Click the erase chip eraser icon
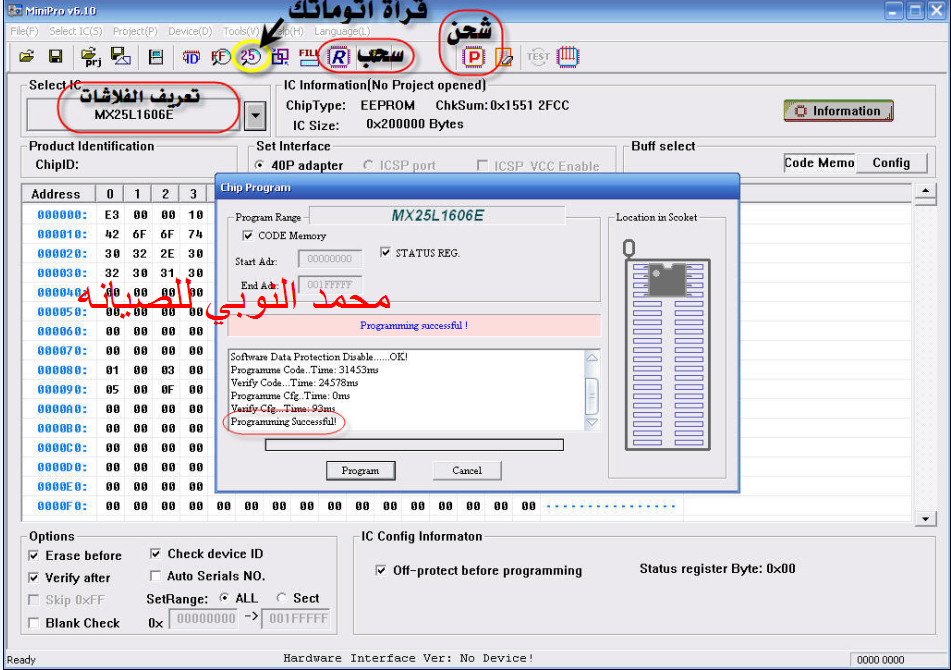The image size is (951, 670). [504, 57]
